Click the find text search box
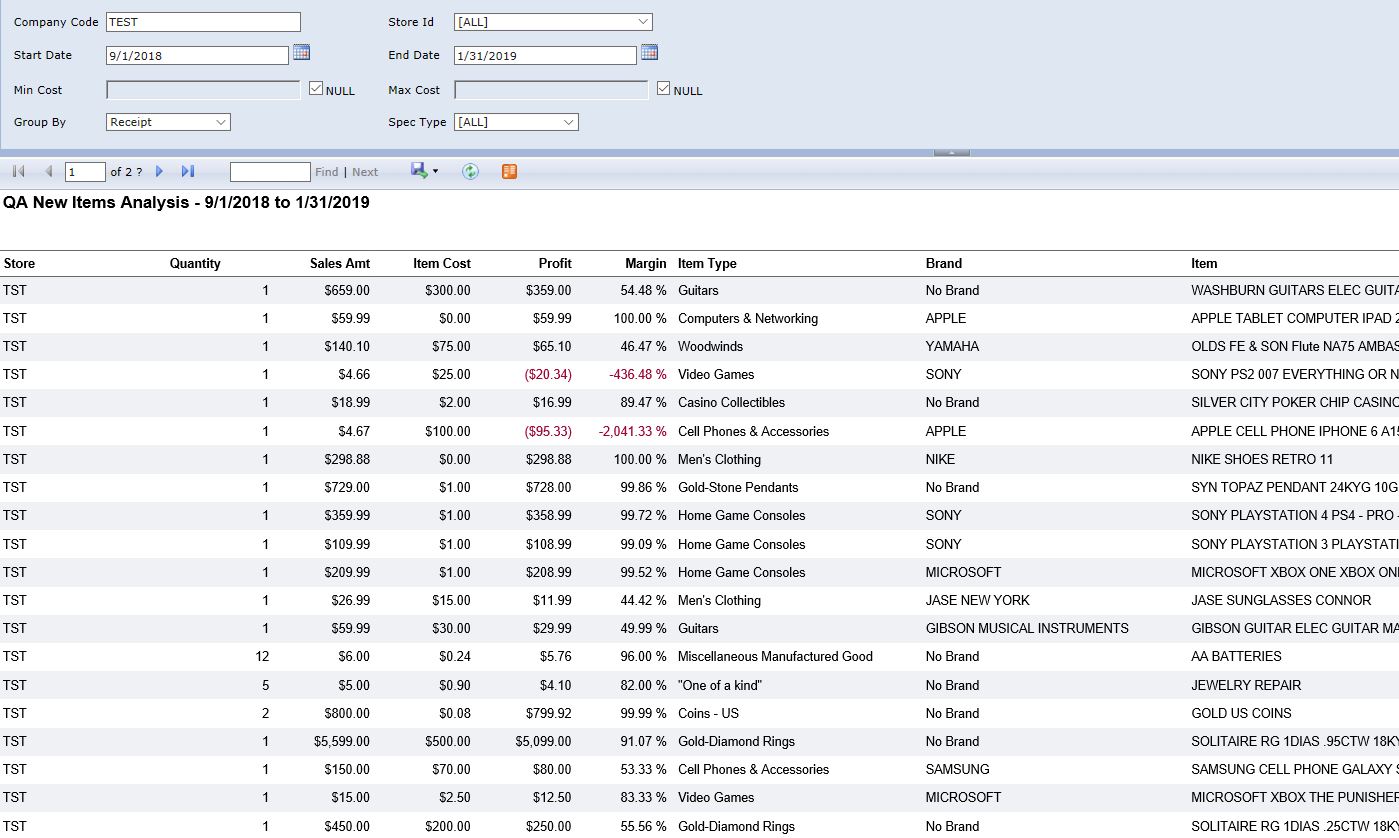This screenshot has width=1399, height=838. 270,172
